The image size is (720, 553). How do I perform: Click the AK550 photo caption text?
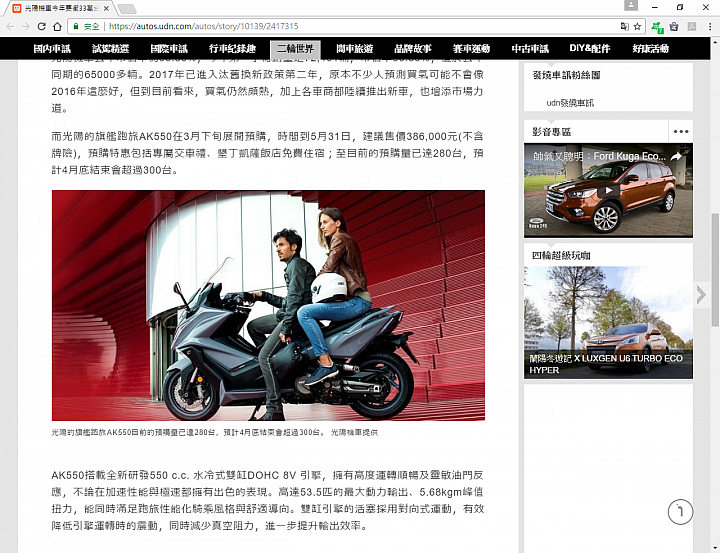click(x=214, y=432)
